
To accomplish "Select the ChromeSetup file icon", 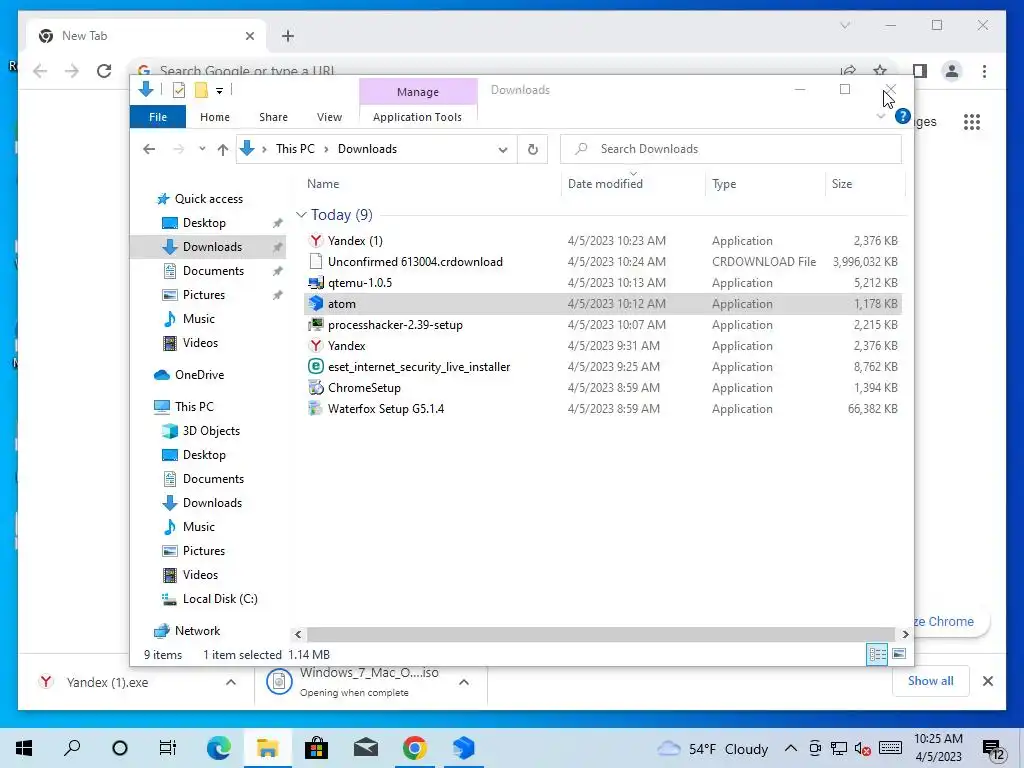I will pos(316,387).
